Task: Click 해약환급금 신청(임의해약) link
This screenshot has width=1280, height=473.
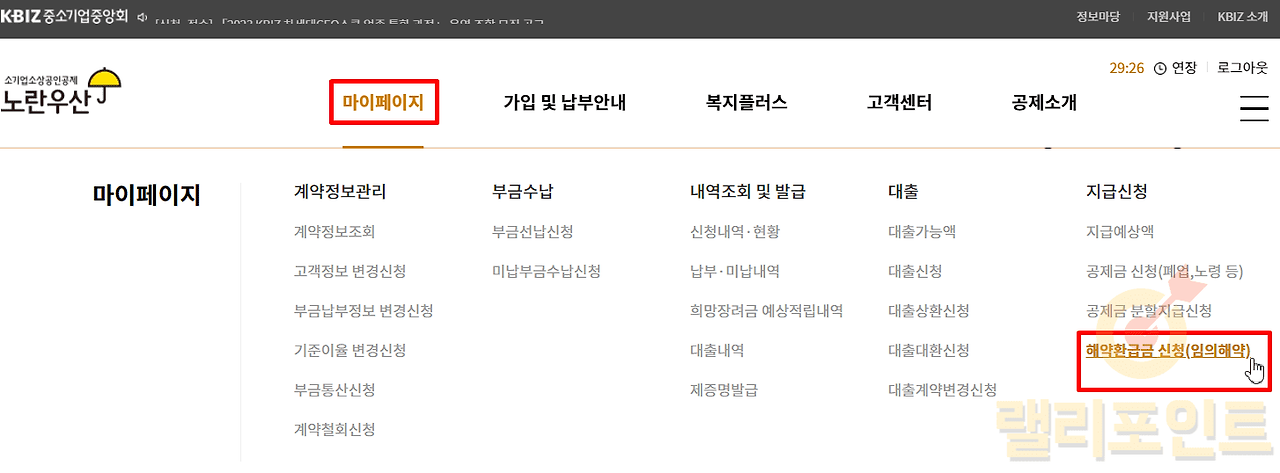Action: tap(1167, 350)
